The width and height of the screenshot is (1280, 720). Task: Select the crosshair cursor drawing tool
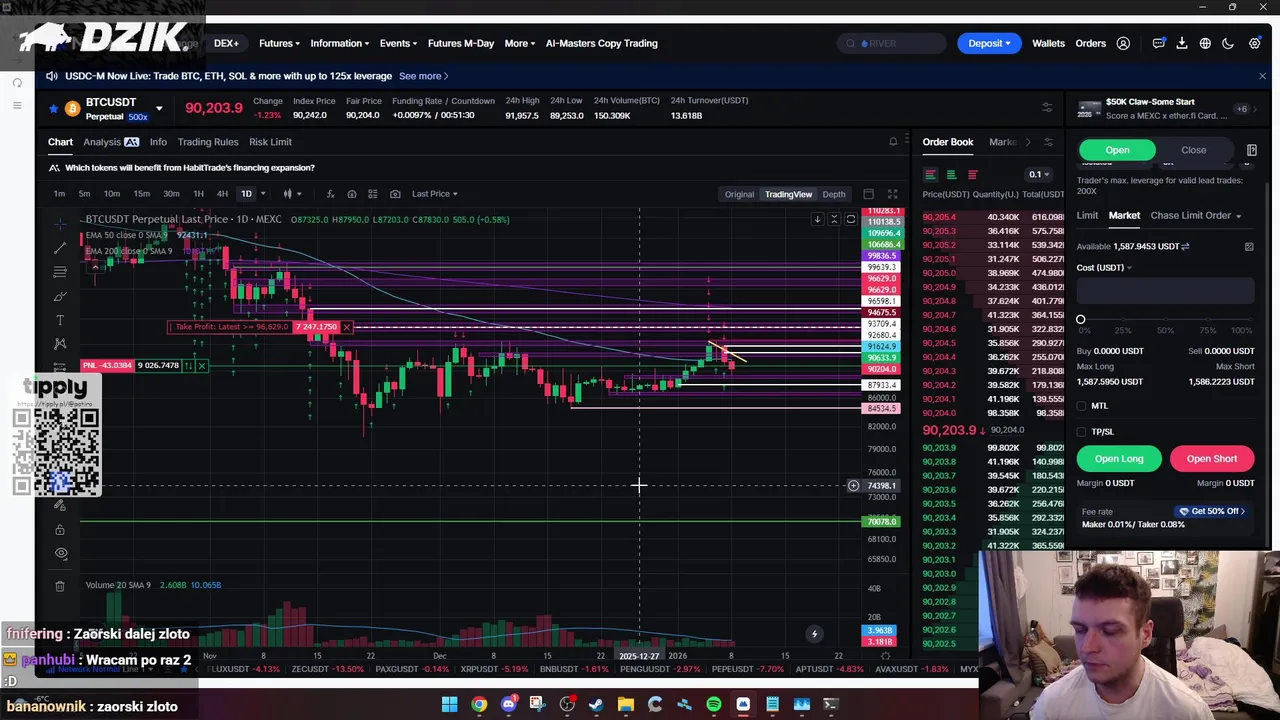[60, 223]
